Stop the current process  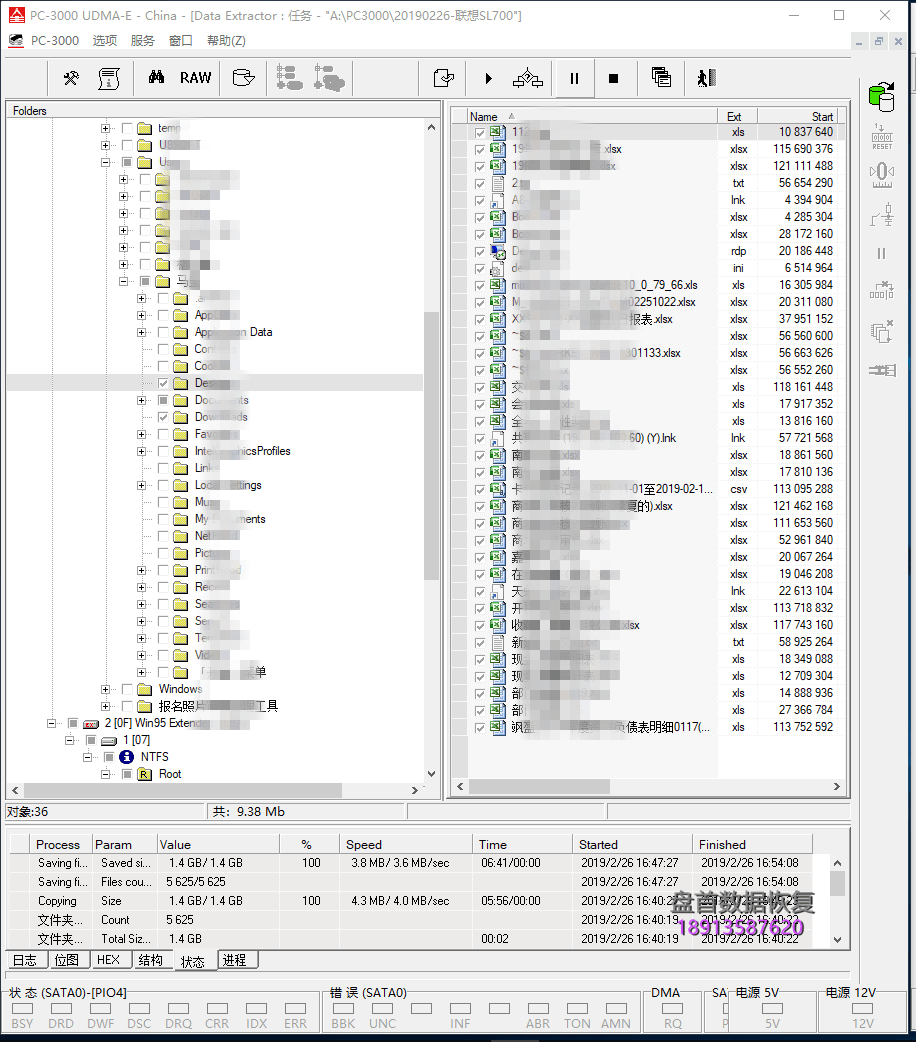tap(614, 78)
